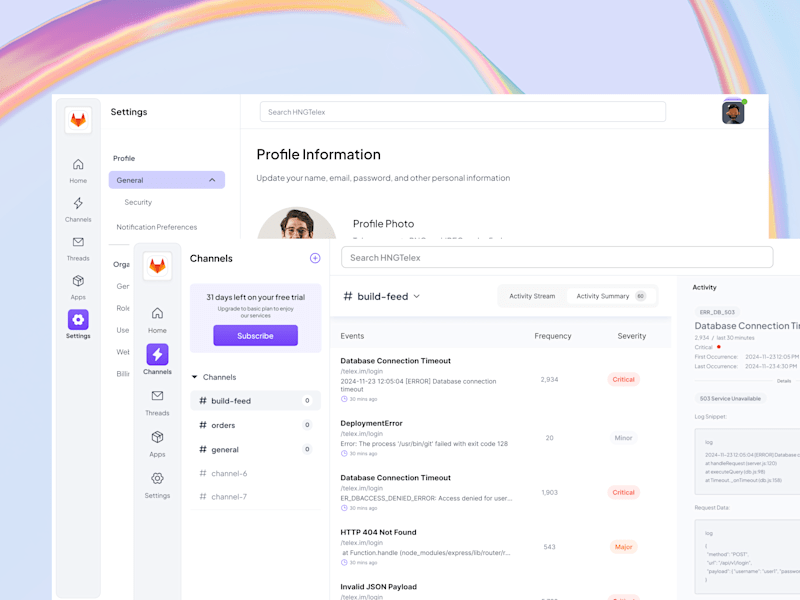Select the Profile section label
The height and width of the screenshot is (600, 800).
pos(124,158)
